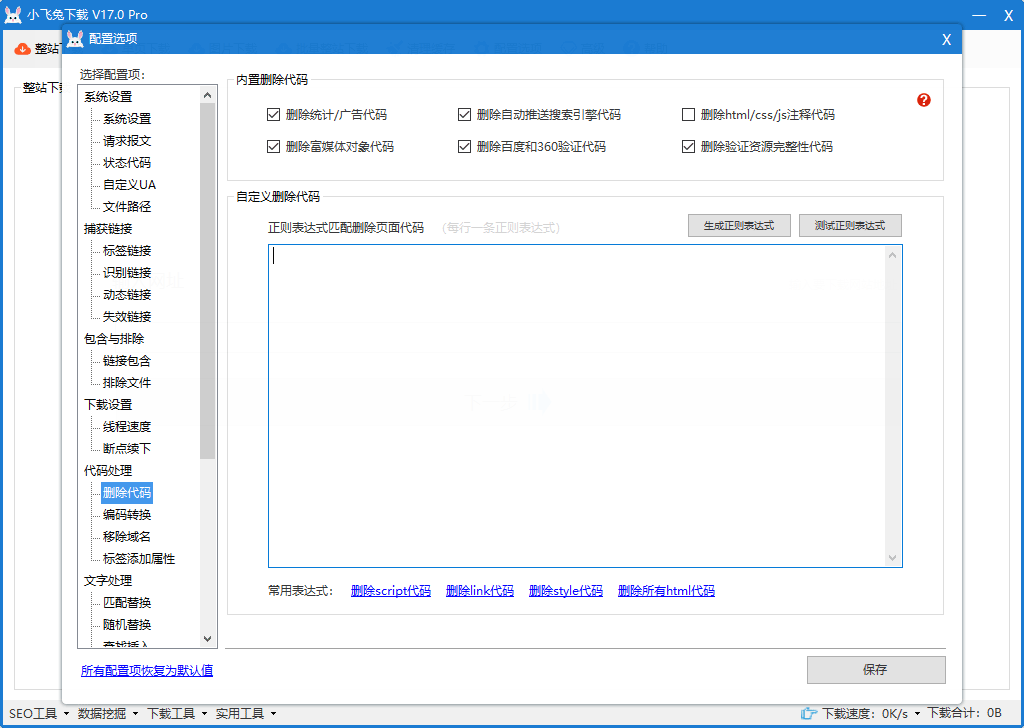Select 编码转换 in the config tree
1024x728 pixels.
[x=127, y=515]
